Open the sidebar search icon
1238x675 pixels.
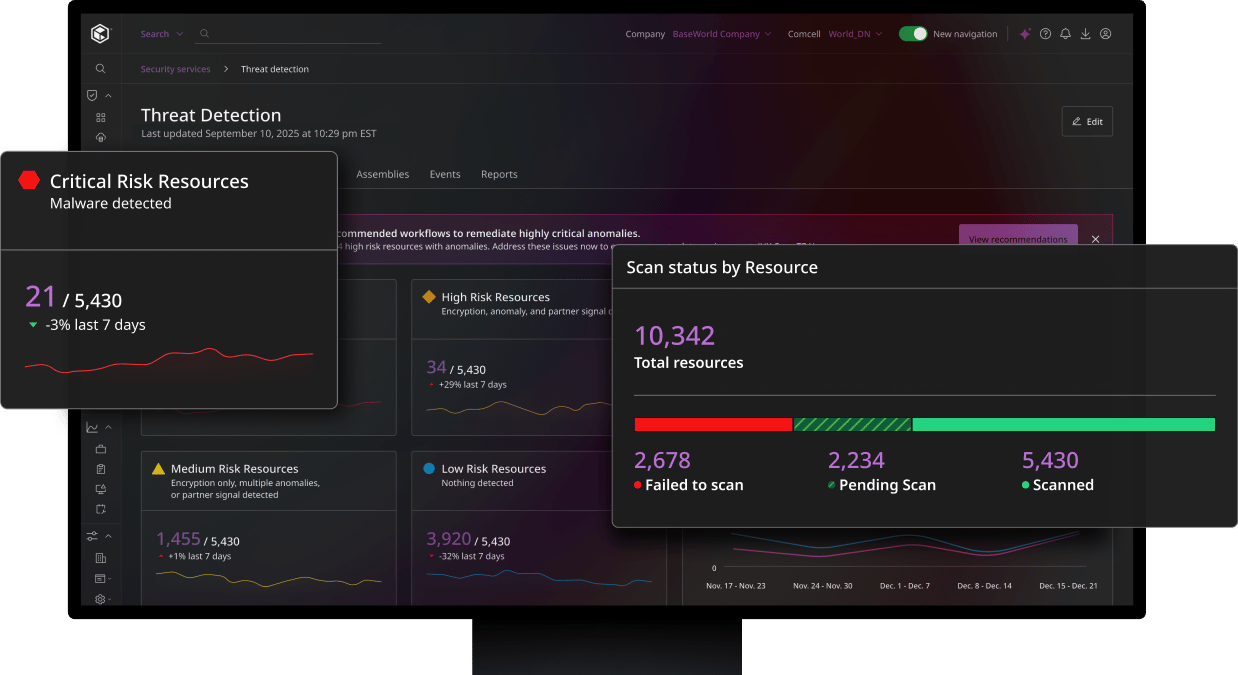click(100, 69)
